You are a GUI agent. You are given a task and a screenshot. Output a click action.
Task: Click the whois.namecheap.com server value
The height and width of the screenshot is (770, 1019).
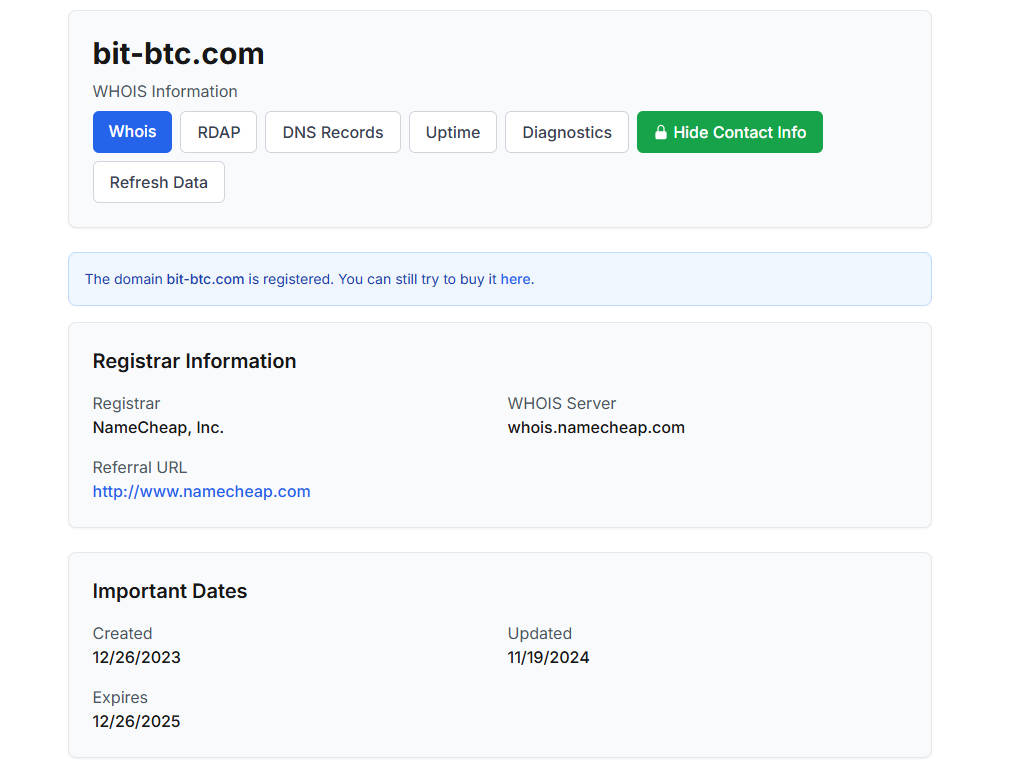pos(596,427)
